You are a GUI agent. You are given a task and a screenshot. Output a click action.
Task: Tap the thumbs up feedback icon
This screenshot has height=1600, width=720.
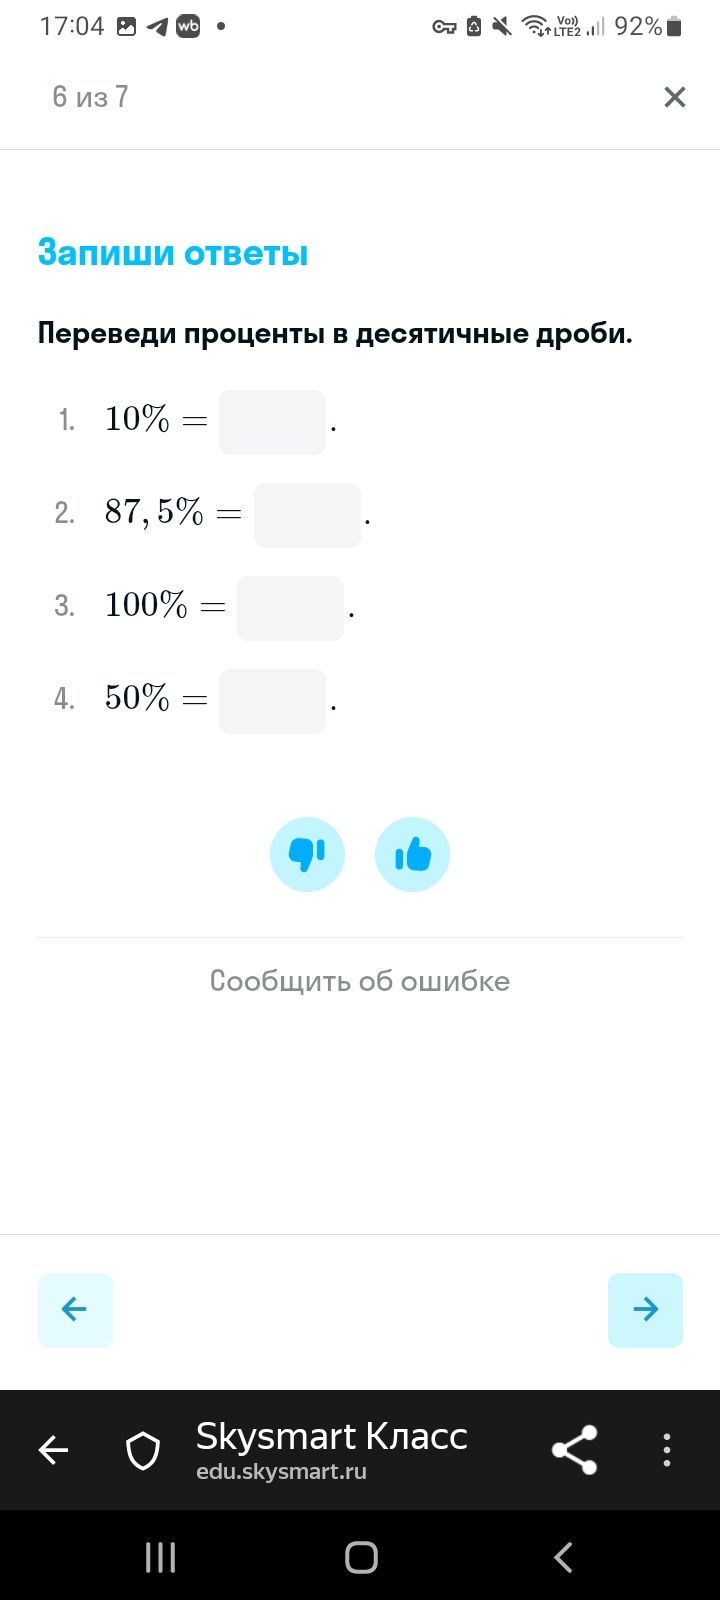coord(412,855)
